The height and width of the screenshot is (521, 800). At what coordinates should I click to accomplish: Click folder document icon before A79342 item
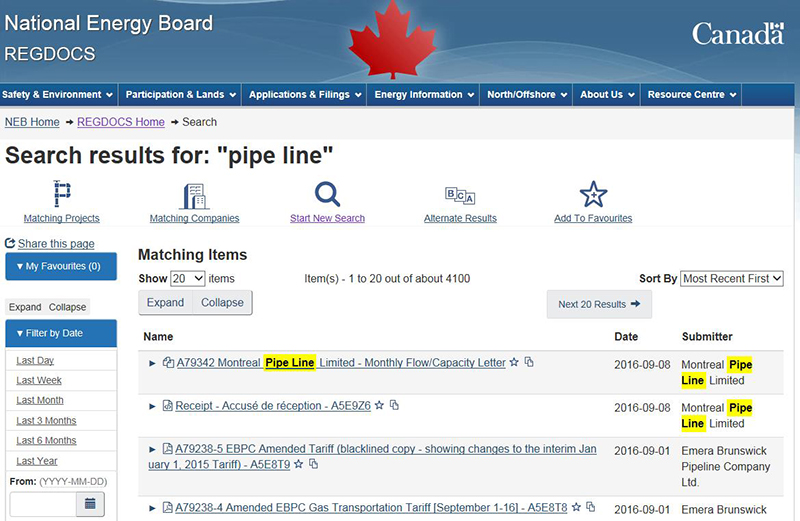coord(168,362)
